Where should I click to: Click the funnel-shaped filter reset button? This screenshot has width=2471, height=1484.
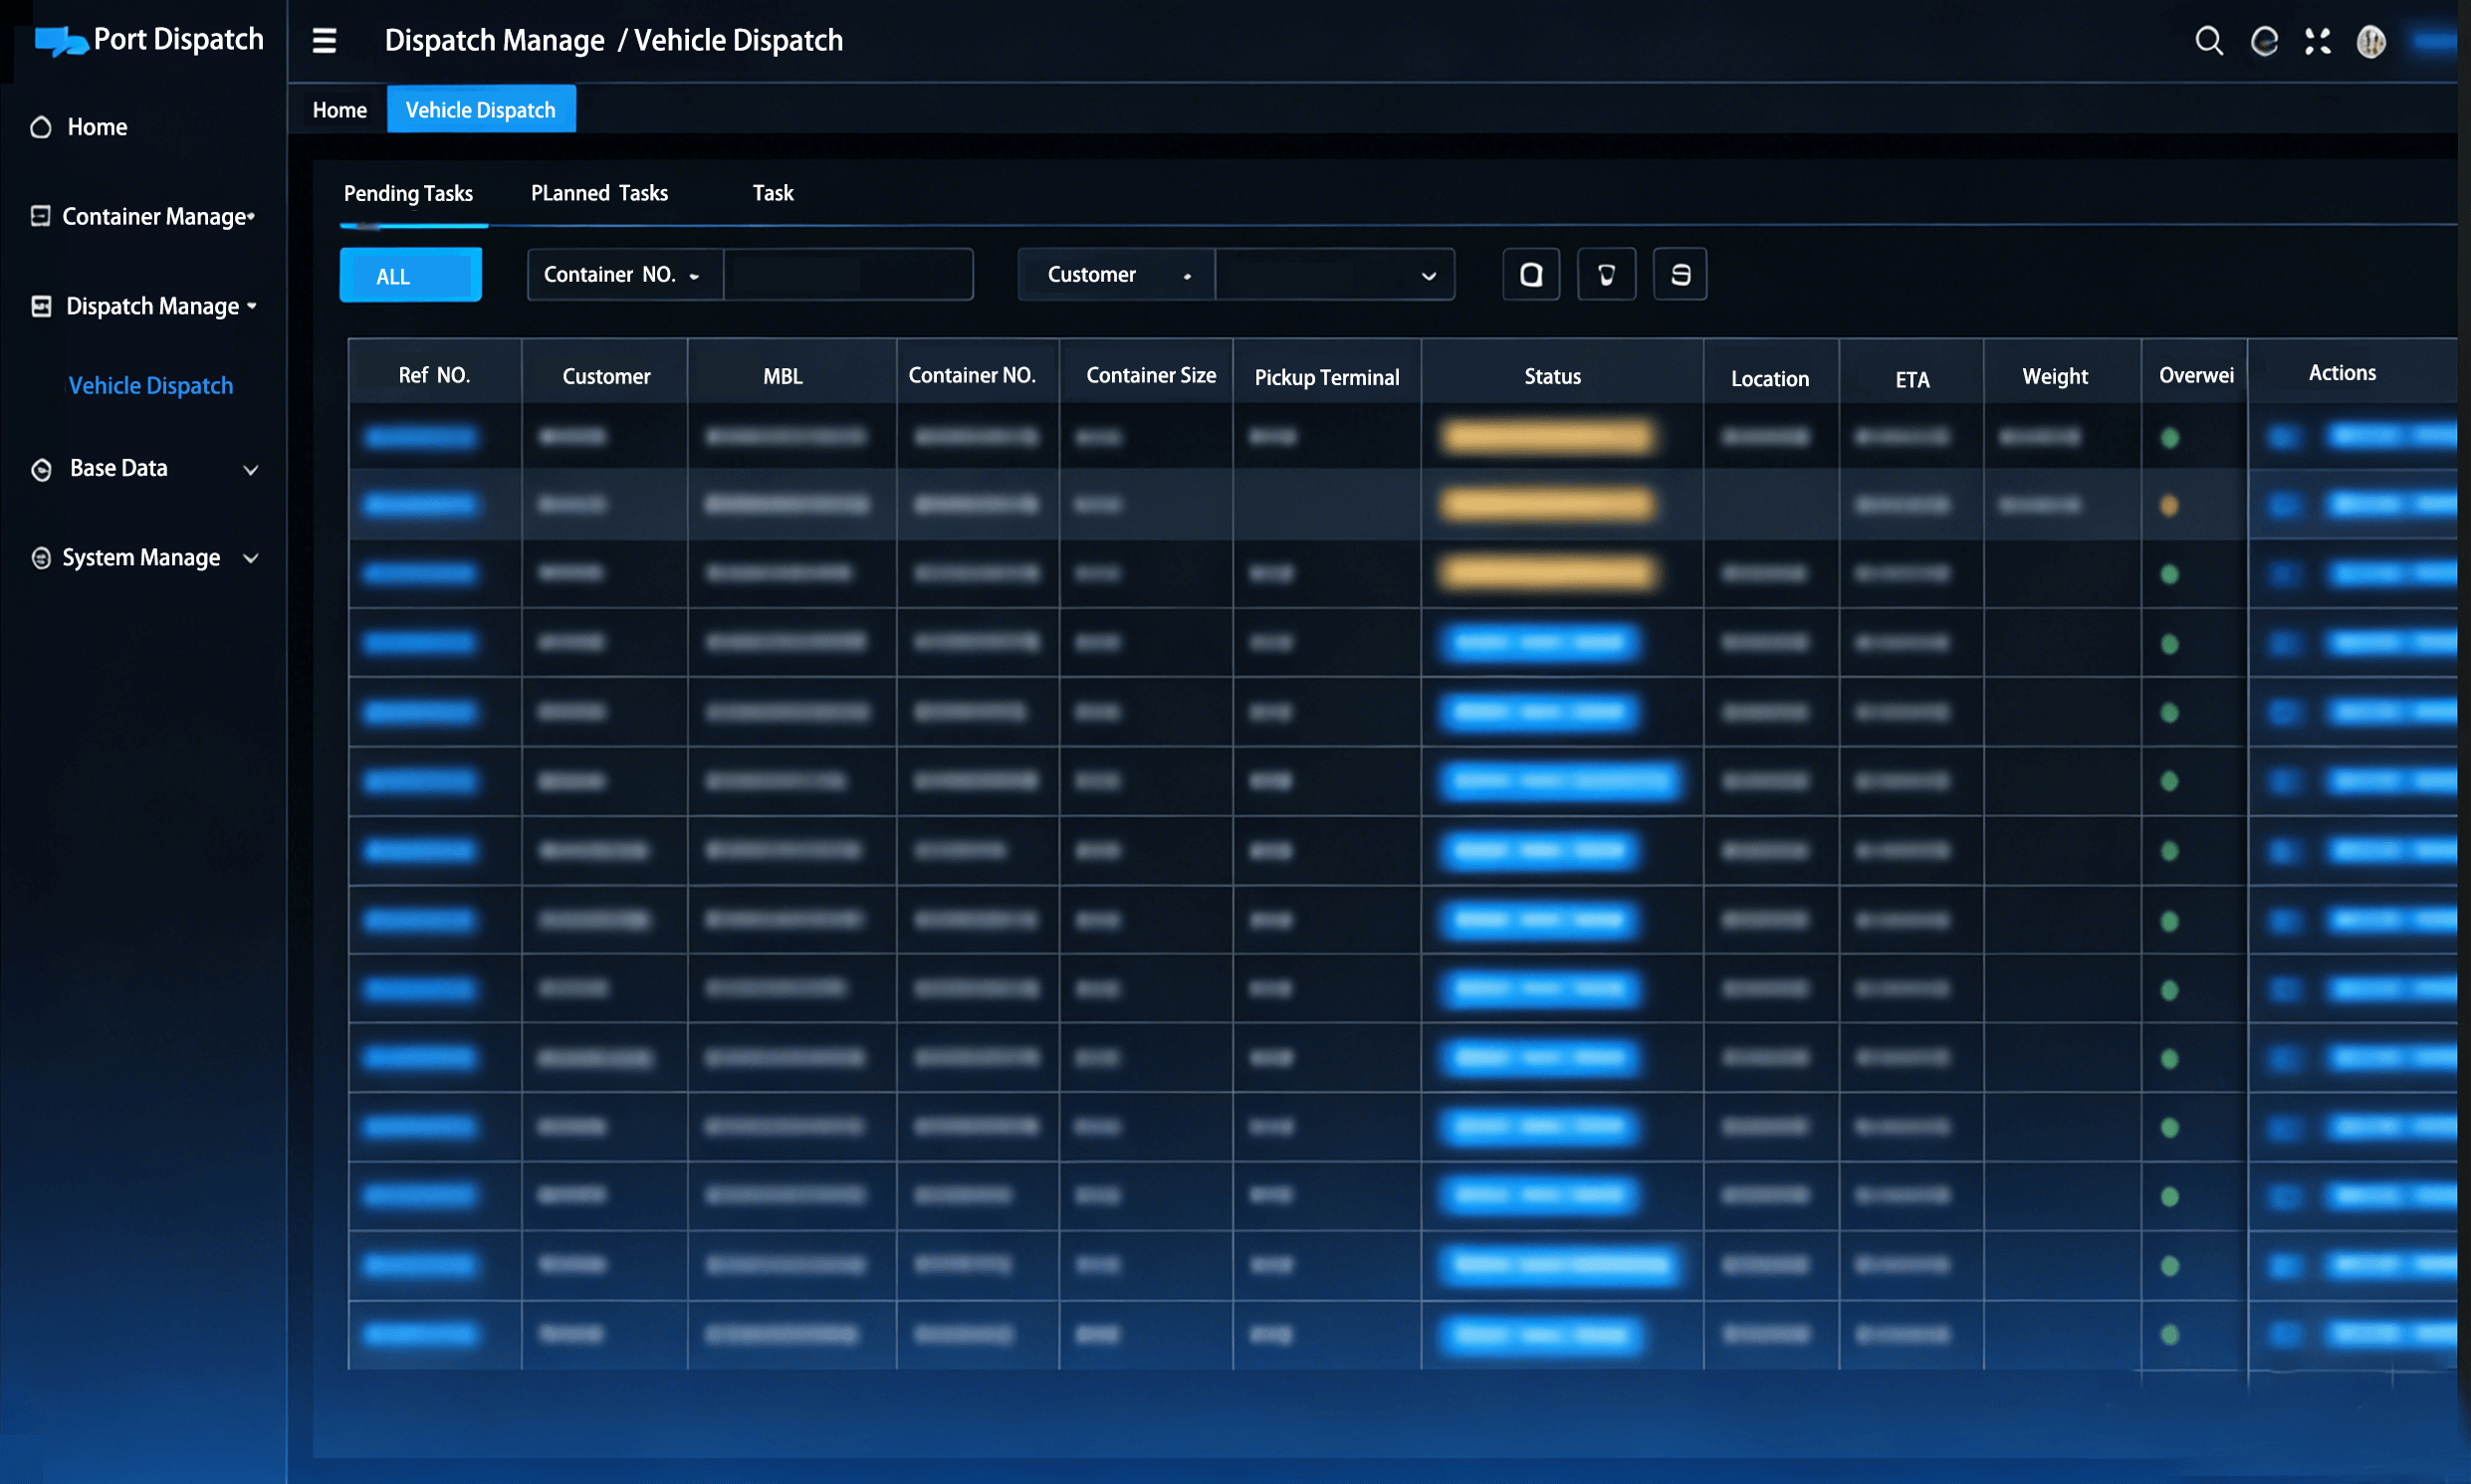(1606, 274)
